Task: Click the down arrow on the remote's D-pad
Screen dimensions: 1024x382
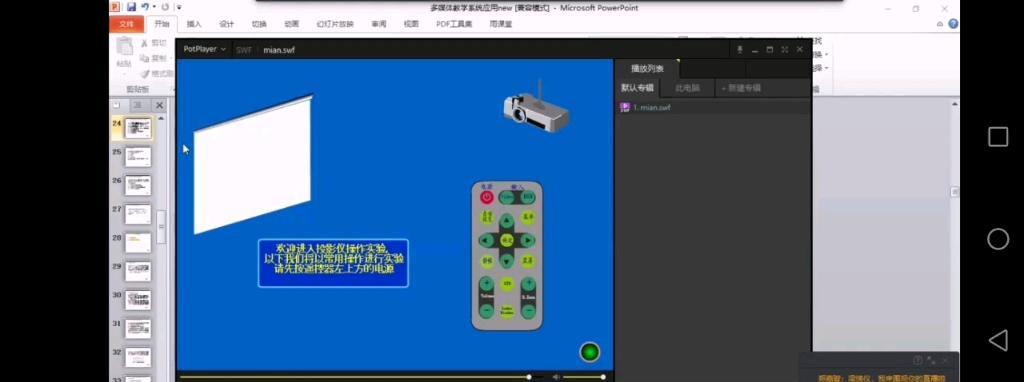Action: tap(507, 261)
